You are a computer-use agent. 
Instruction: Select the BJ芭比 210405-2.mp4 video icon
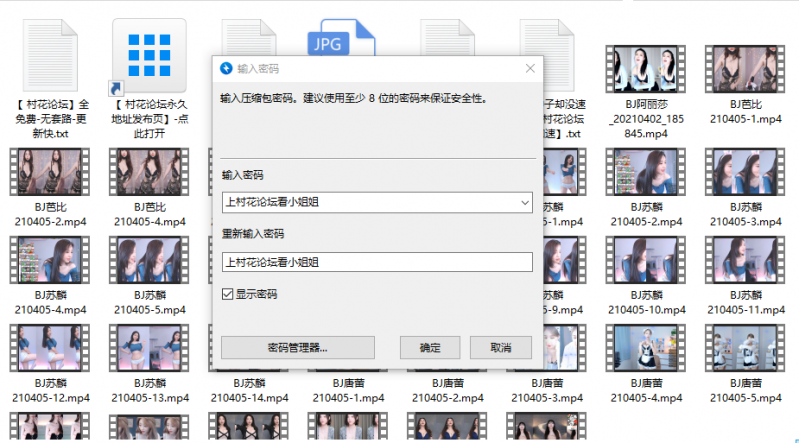pyautogui.click(x=51, y=172)
